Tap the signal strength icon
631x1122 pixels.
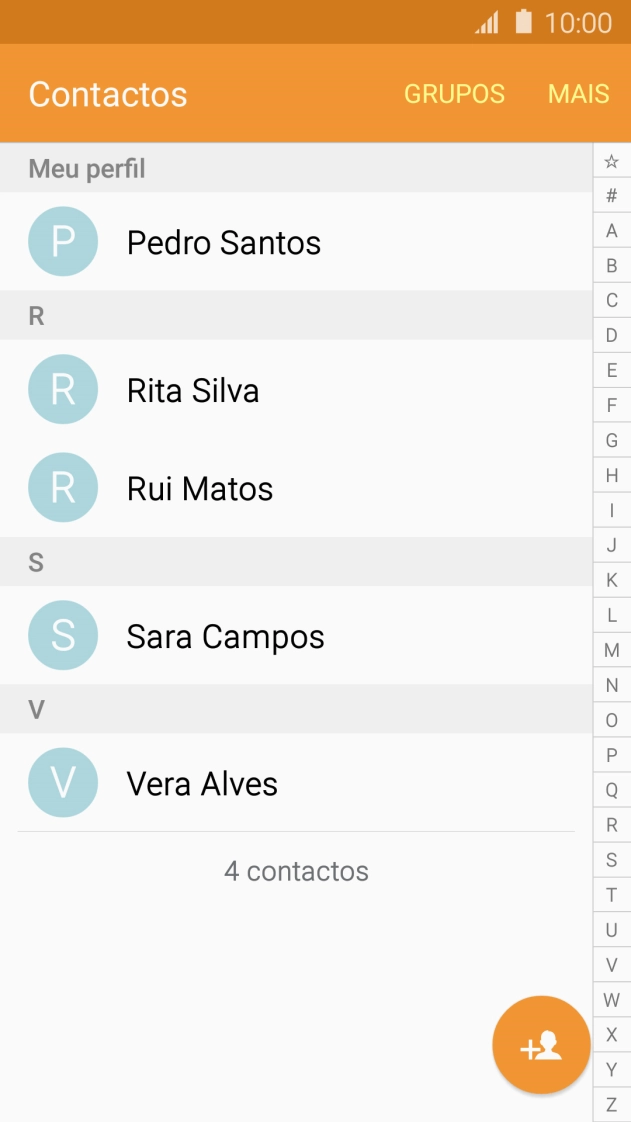pyautogui.click(x=489, y=22)
